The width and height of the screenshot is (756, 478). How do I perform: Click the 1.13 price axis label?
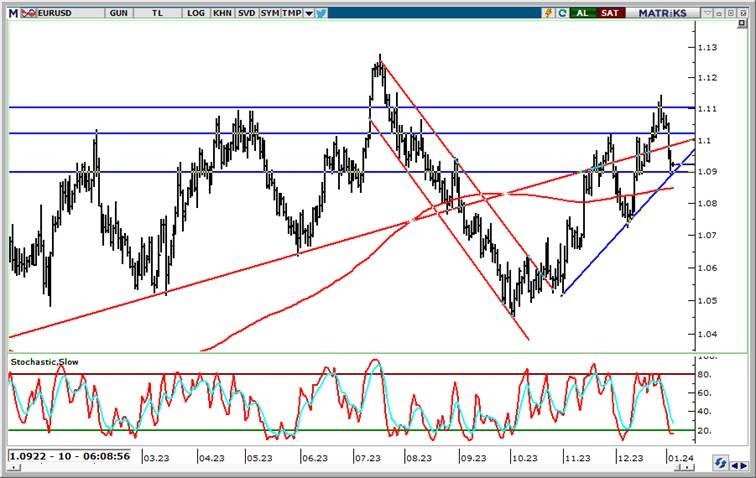tap(708, 47)
